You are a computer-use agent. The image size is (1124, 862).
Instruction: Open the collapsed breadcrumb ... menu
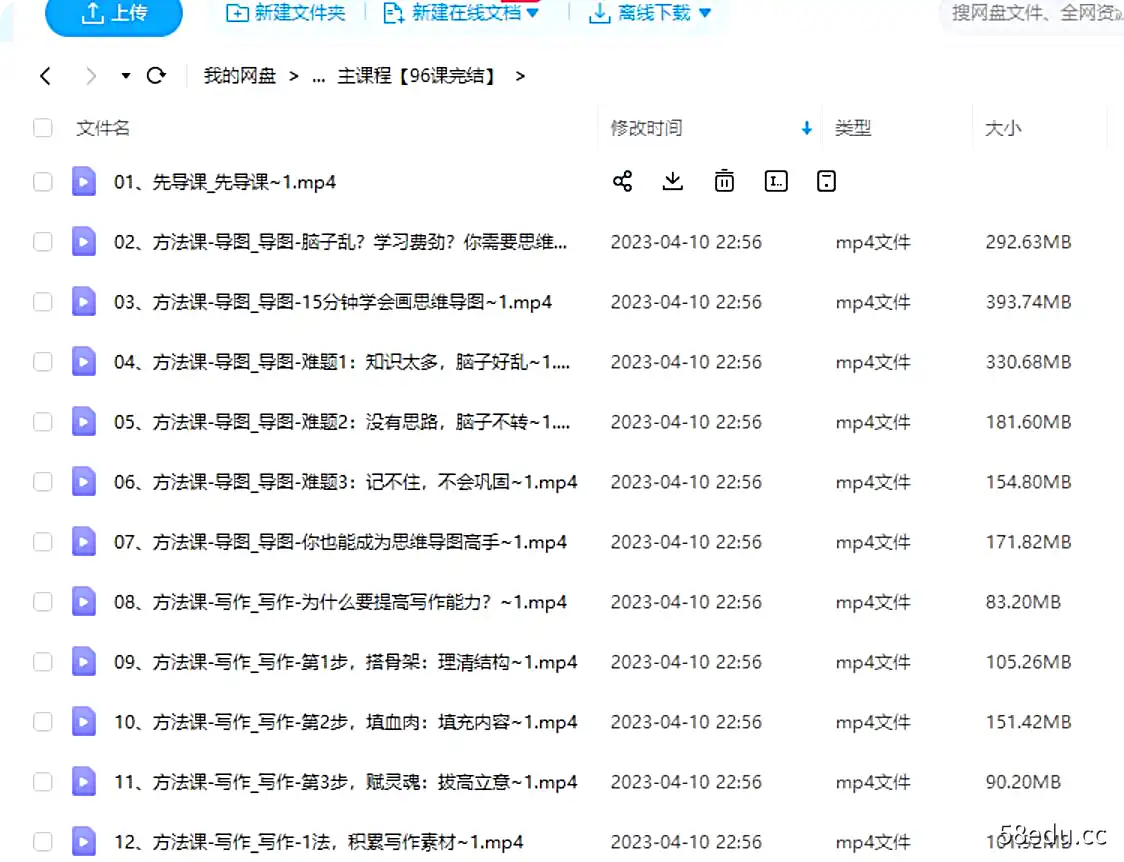(x=317, y=75)
